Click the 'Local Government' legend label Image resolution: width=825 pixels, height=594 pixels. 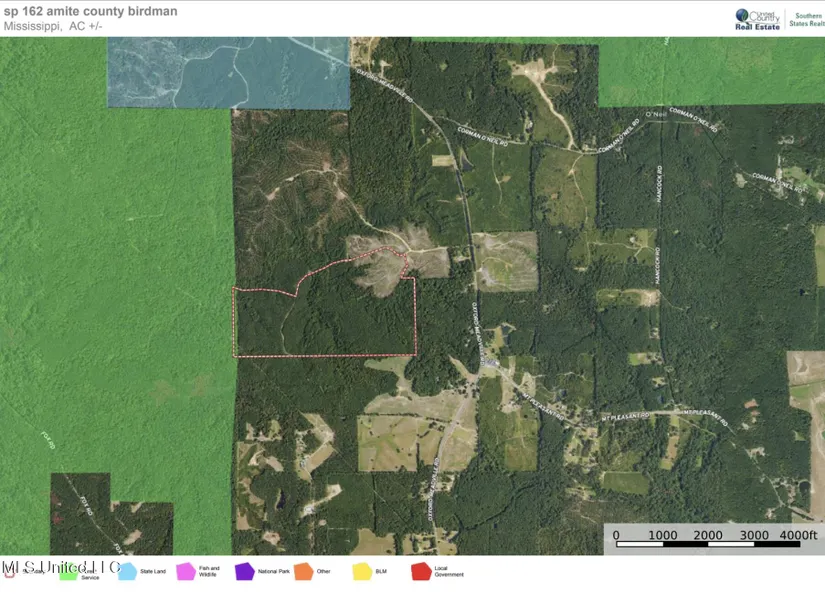click(x=449, y=572)
